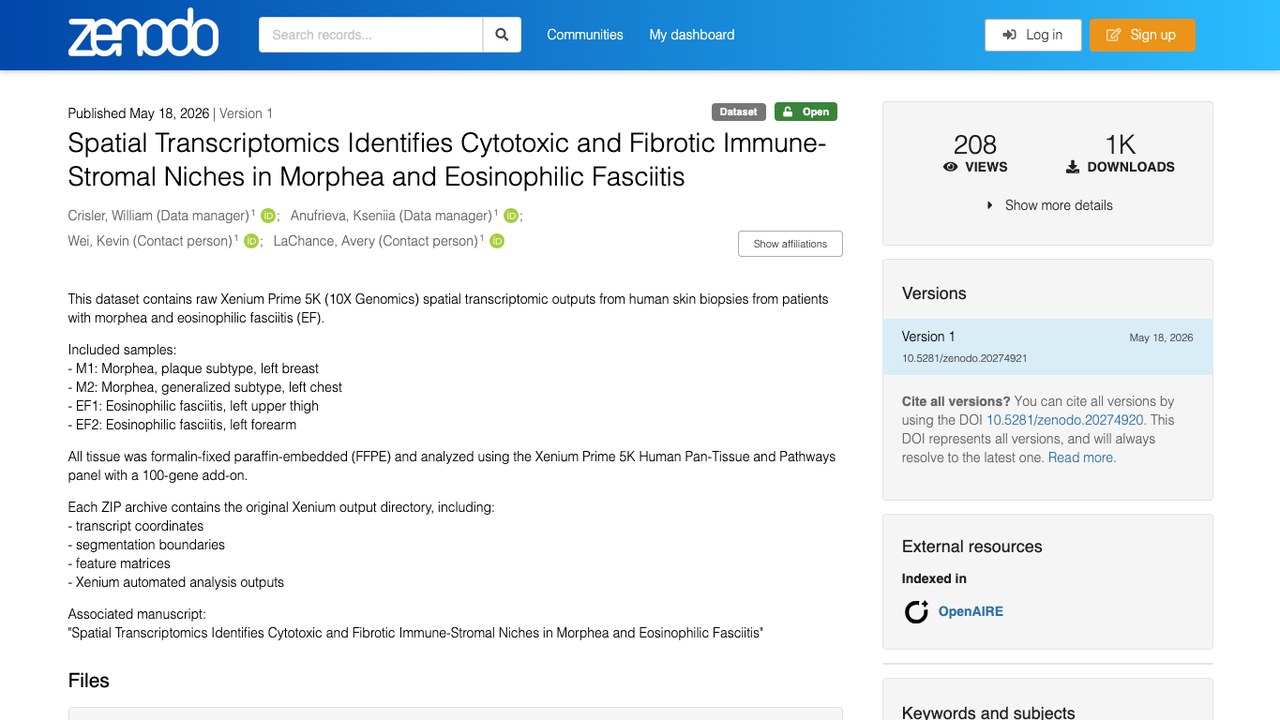Click the 'segmentation boundaries' list line
This screenshot has width=1280, height=720.
(146, 545)
